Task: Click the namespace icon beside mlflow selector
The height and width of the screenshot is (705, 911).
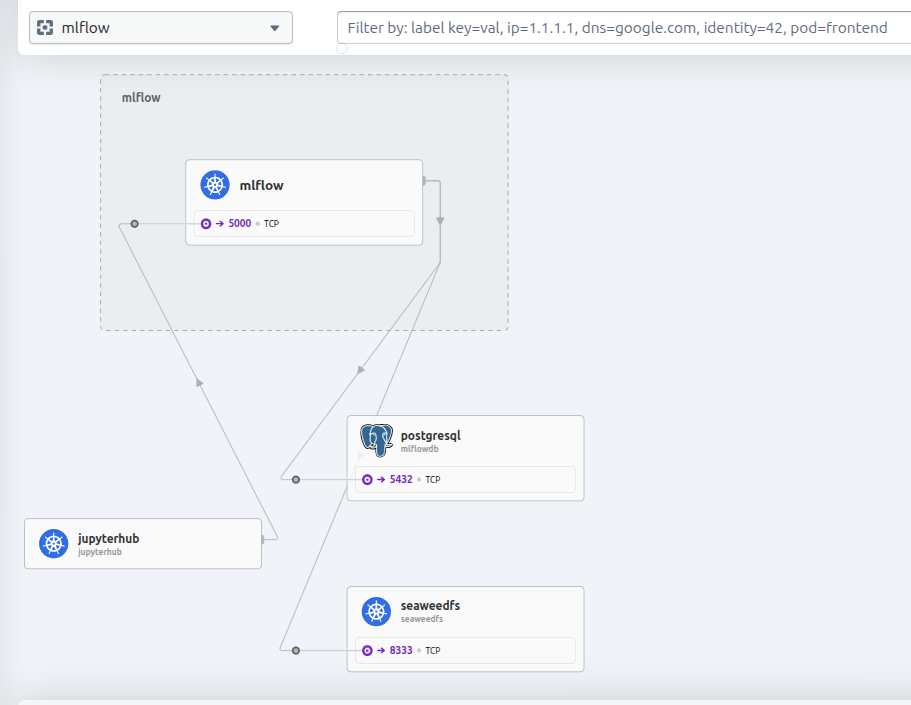Action: pos(45,27)
